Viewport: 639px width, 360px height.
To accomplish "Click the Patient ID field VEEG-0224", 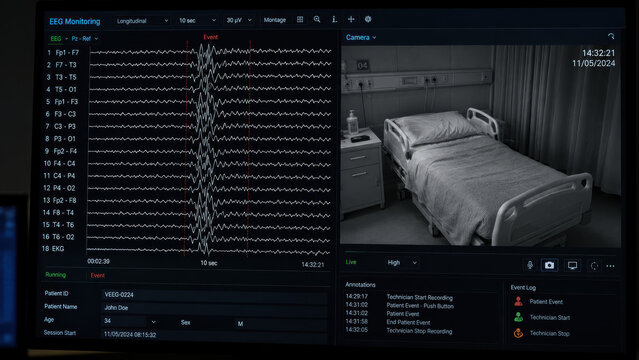I will (x=214, y=295).
